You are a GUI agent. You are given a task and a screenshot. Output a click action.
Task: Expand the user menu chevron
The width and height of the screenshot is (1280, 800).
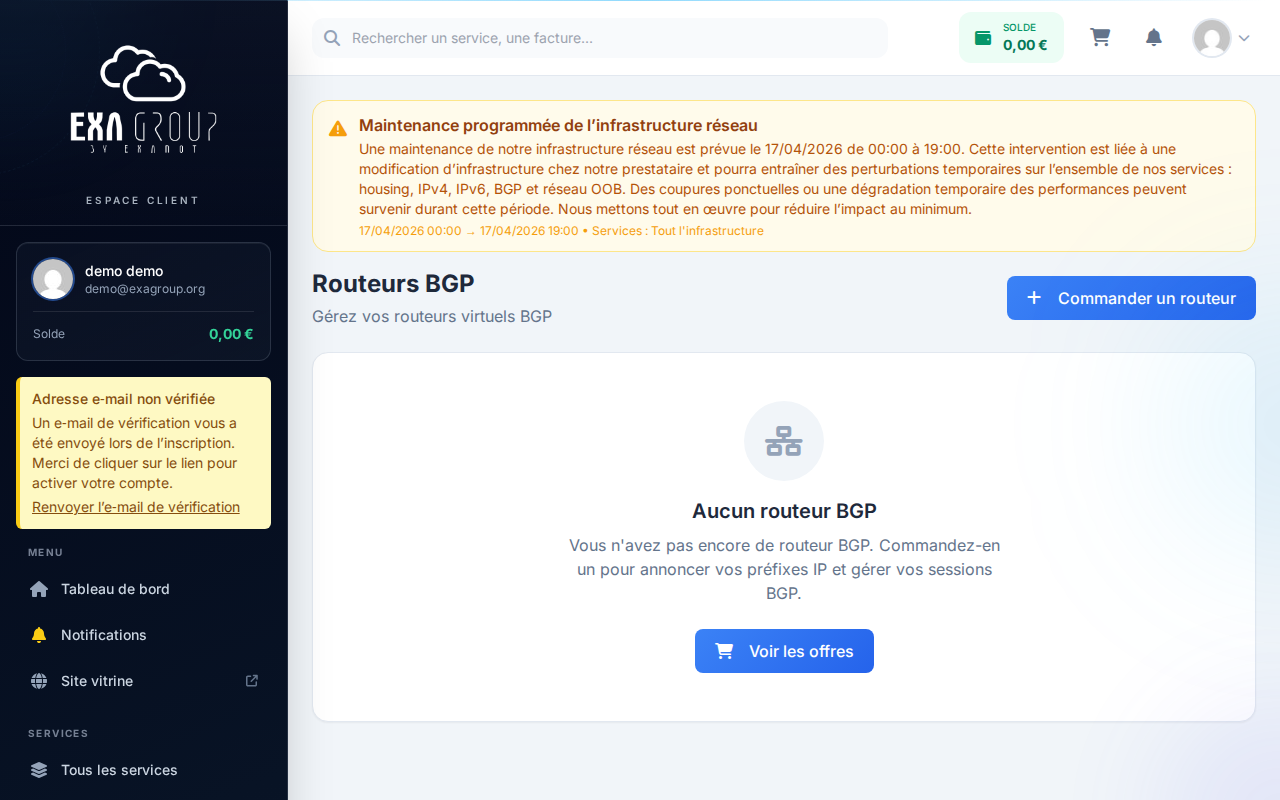(1244, 38)
